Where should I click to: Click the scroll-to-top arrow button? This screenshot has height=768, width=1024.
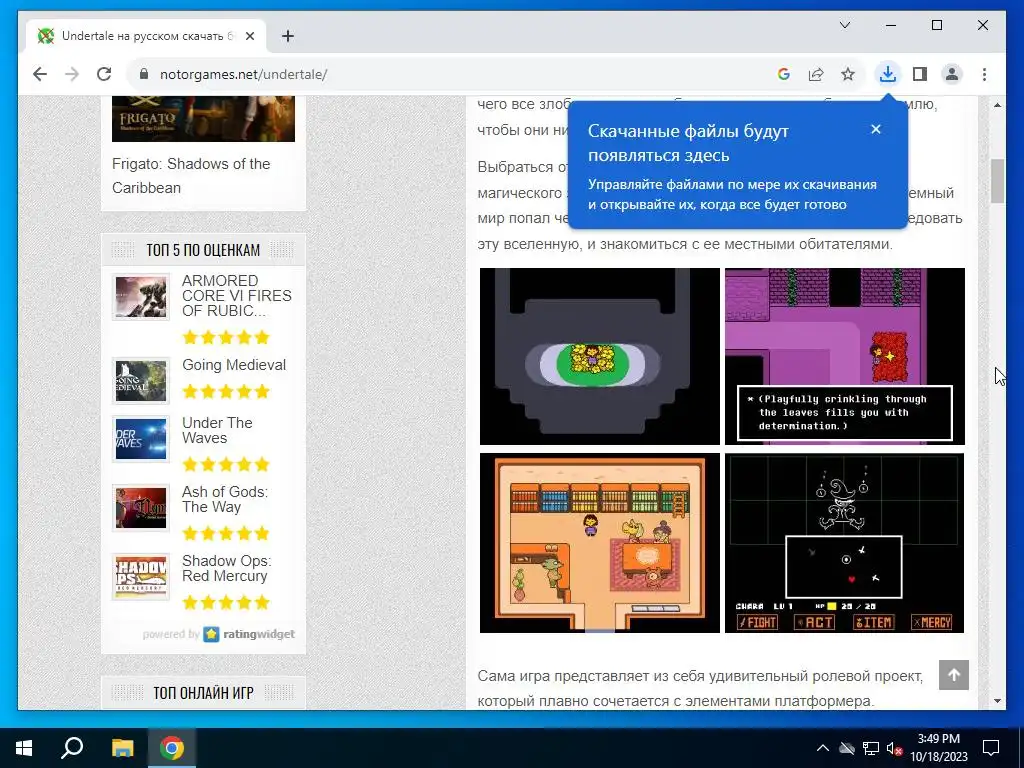click(953, 675)
